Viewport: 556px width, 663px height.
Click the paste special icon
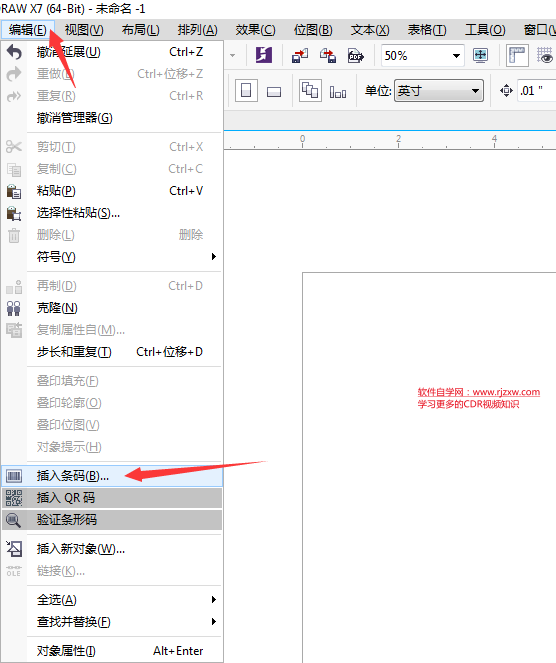point(14,213)
